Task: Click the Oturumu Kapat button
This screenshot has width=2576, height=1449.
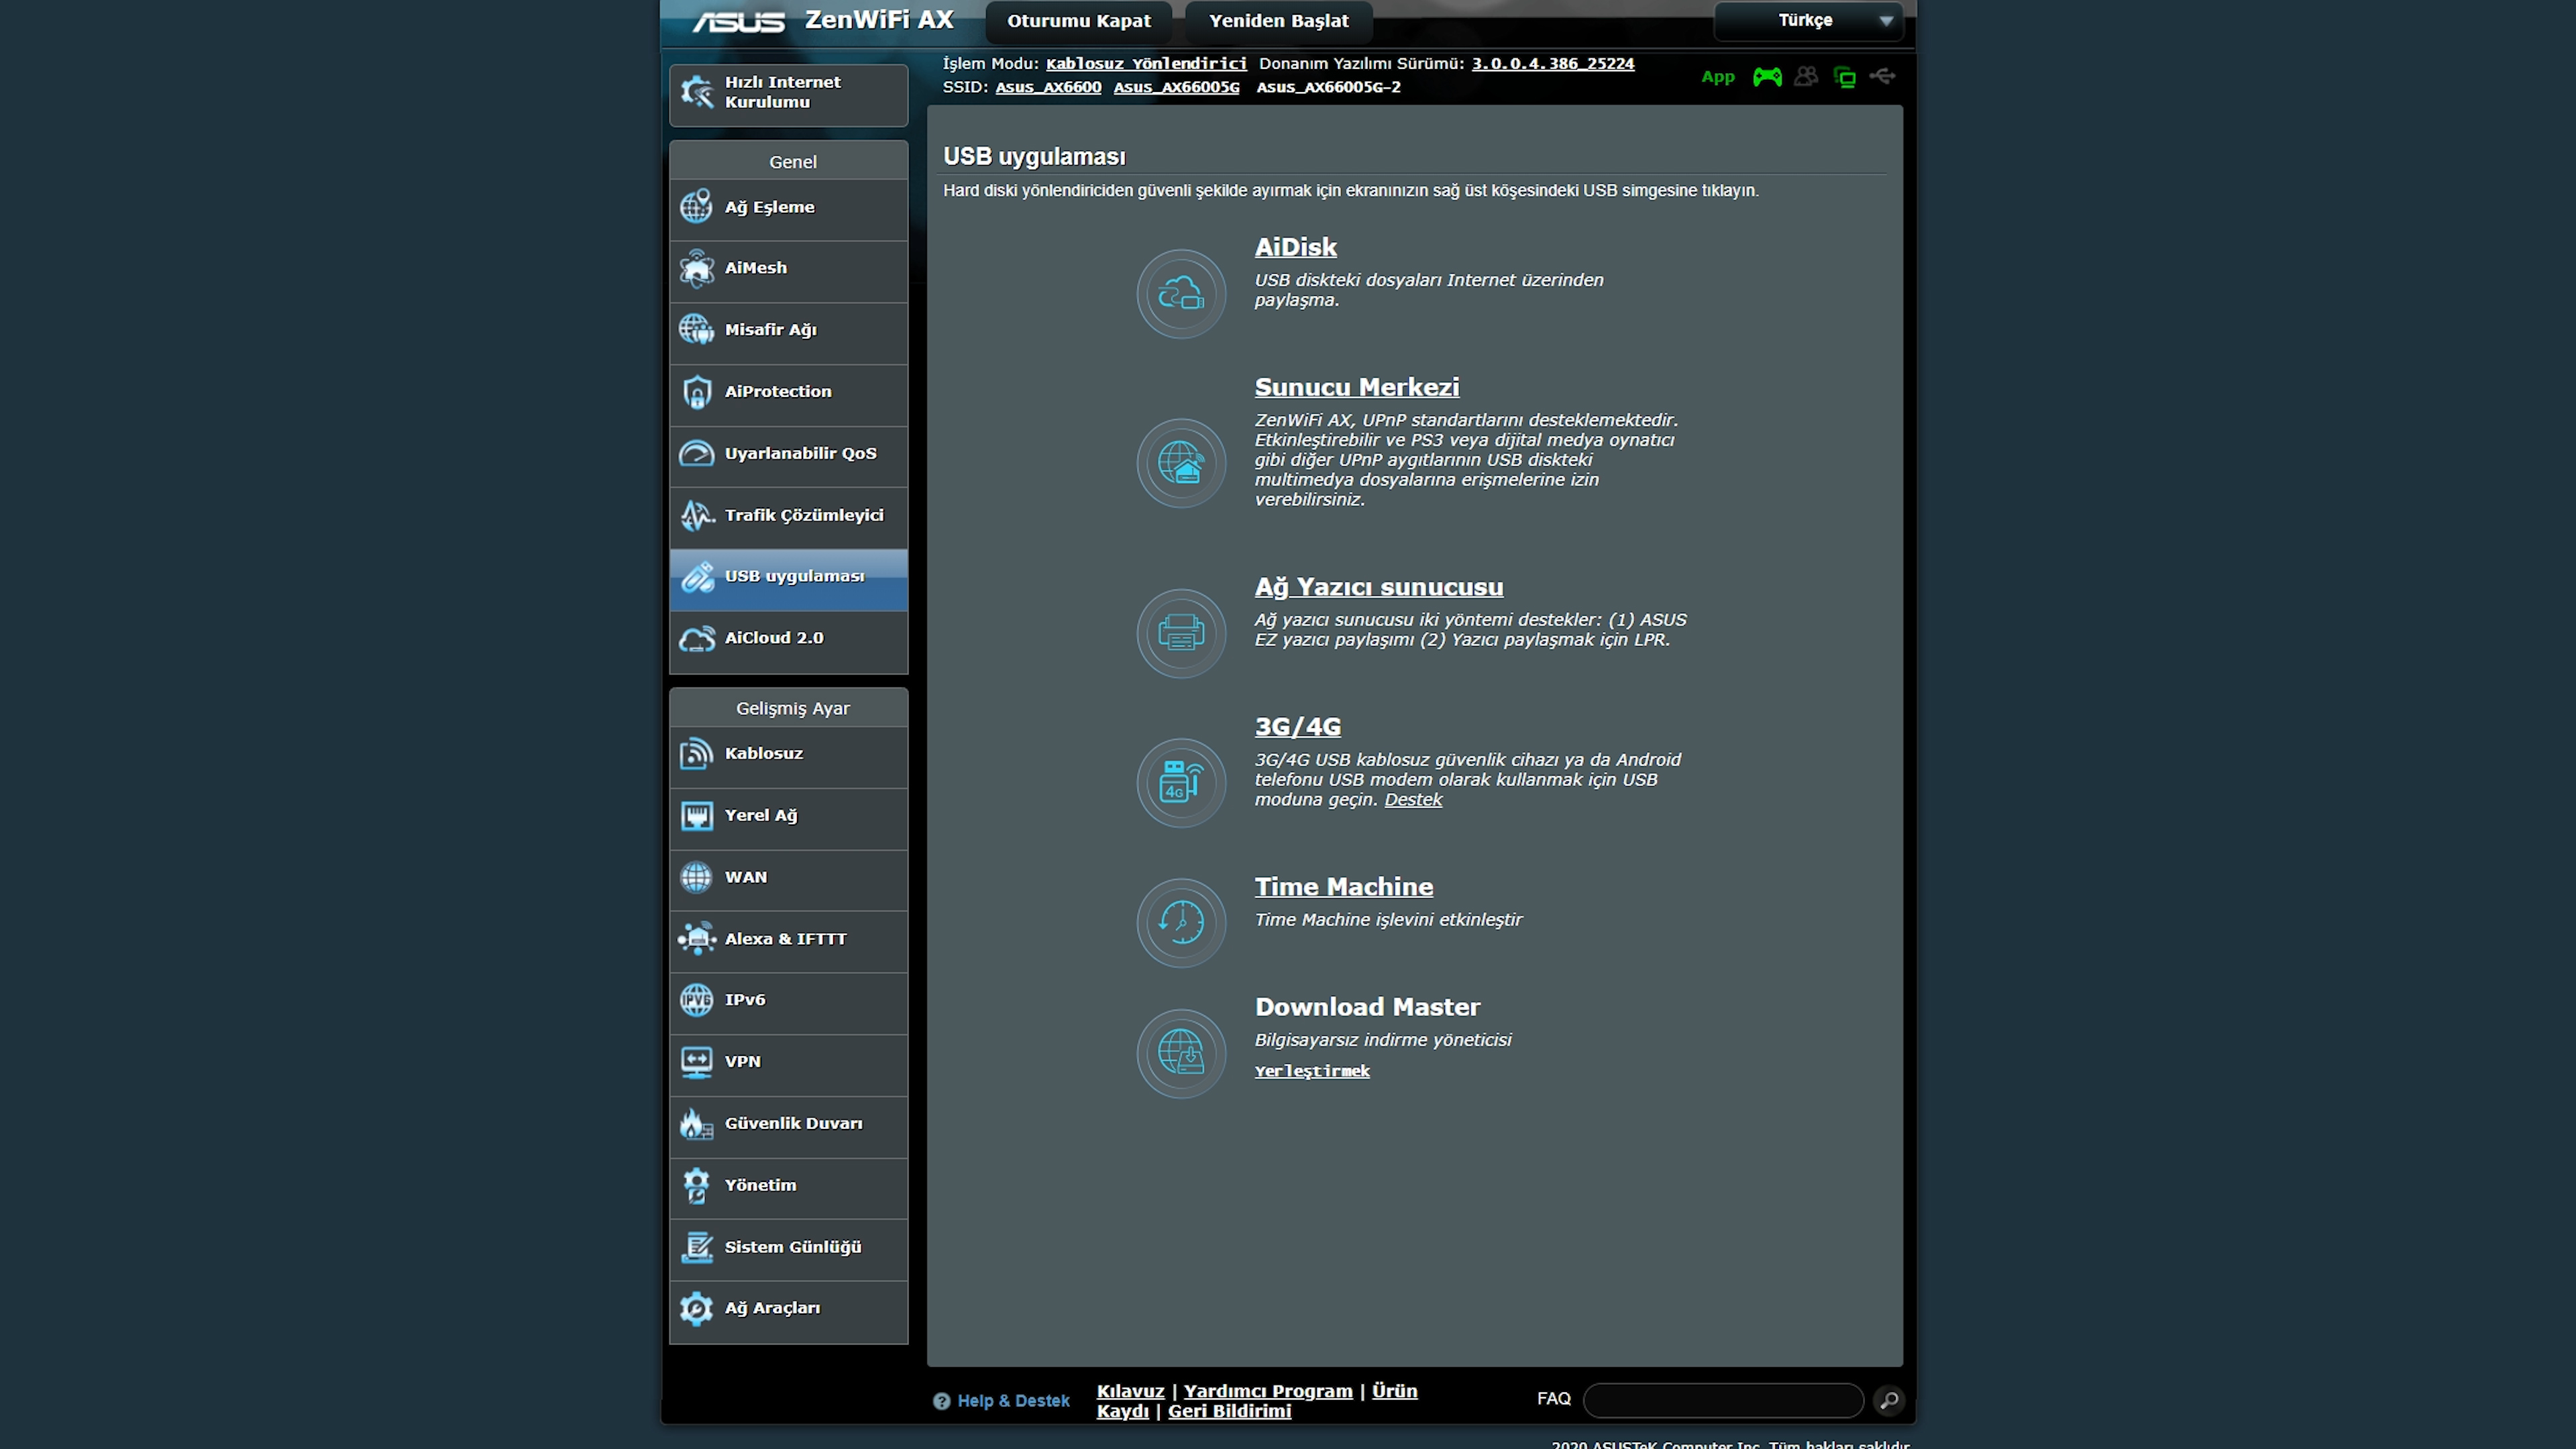Action: coord(1077,19)
